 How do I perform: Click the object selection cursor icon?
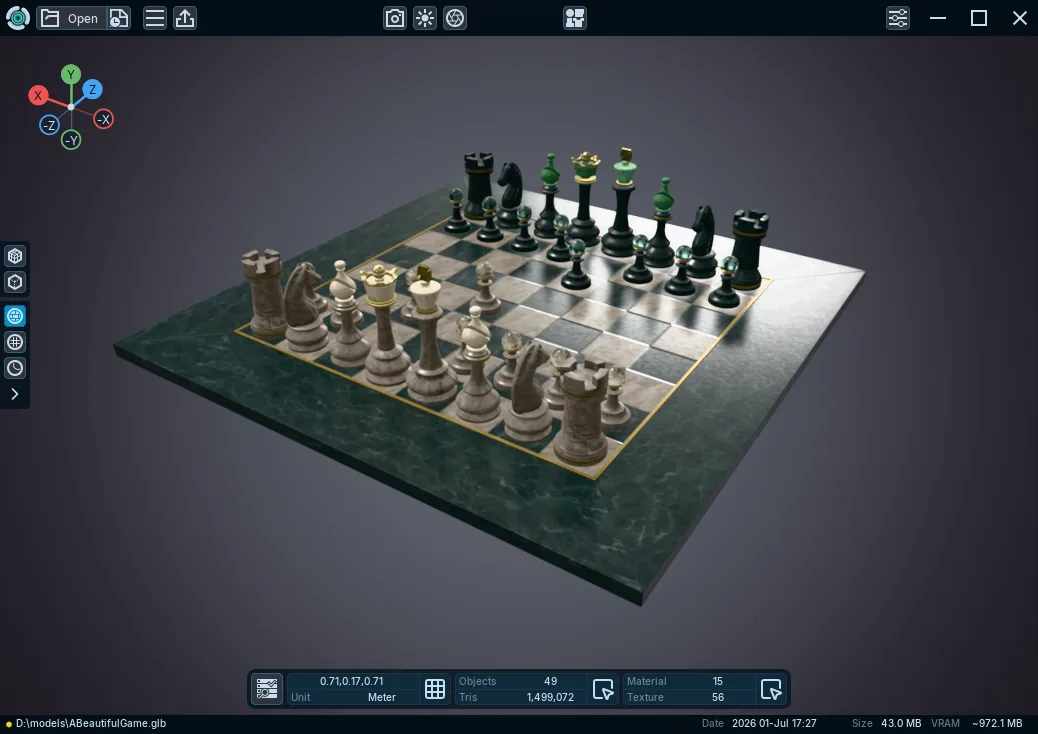[x=603, y=689]
